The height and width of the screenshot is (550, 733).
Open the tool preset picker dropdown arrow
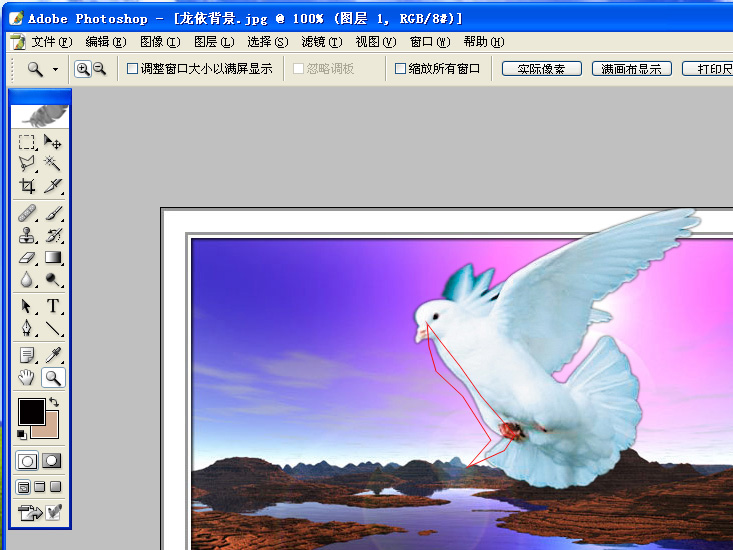pyautogui.click(x=56, y=70)
